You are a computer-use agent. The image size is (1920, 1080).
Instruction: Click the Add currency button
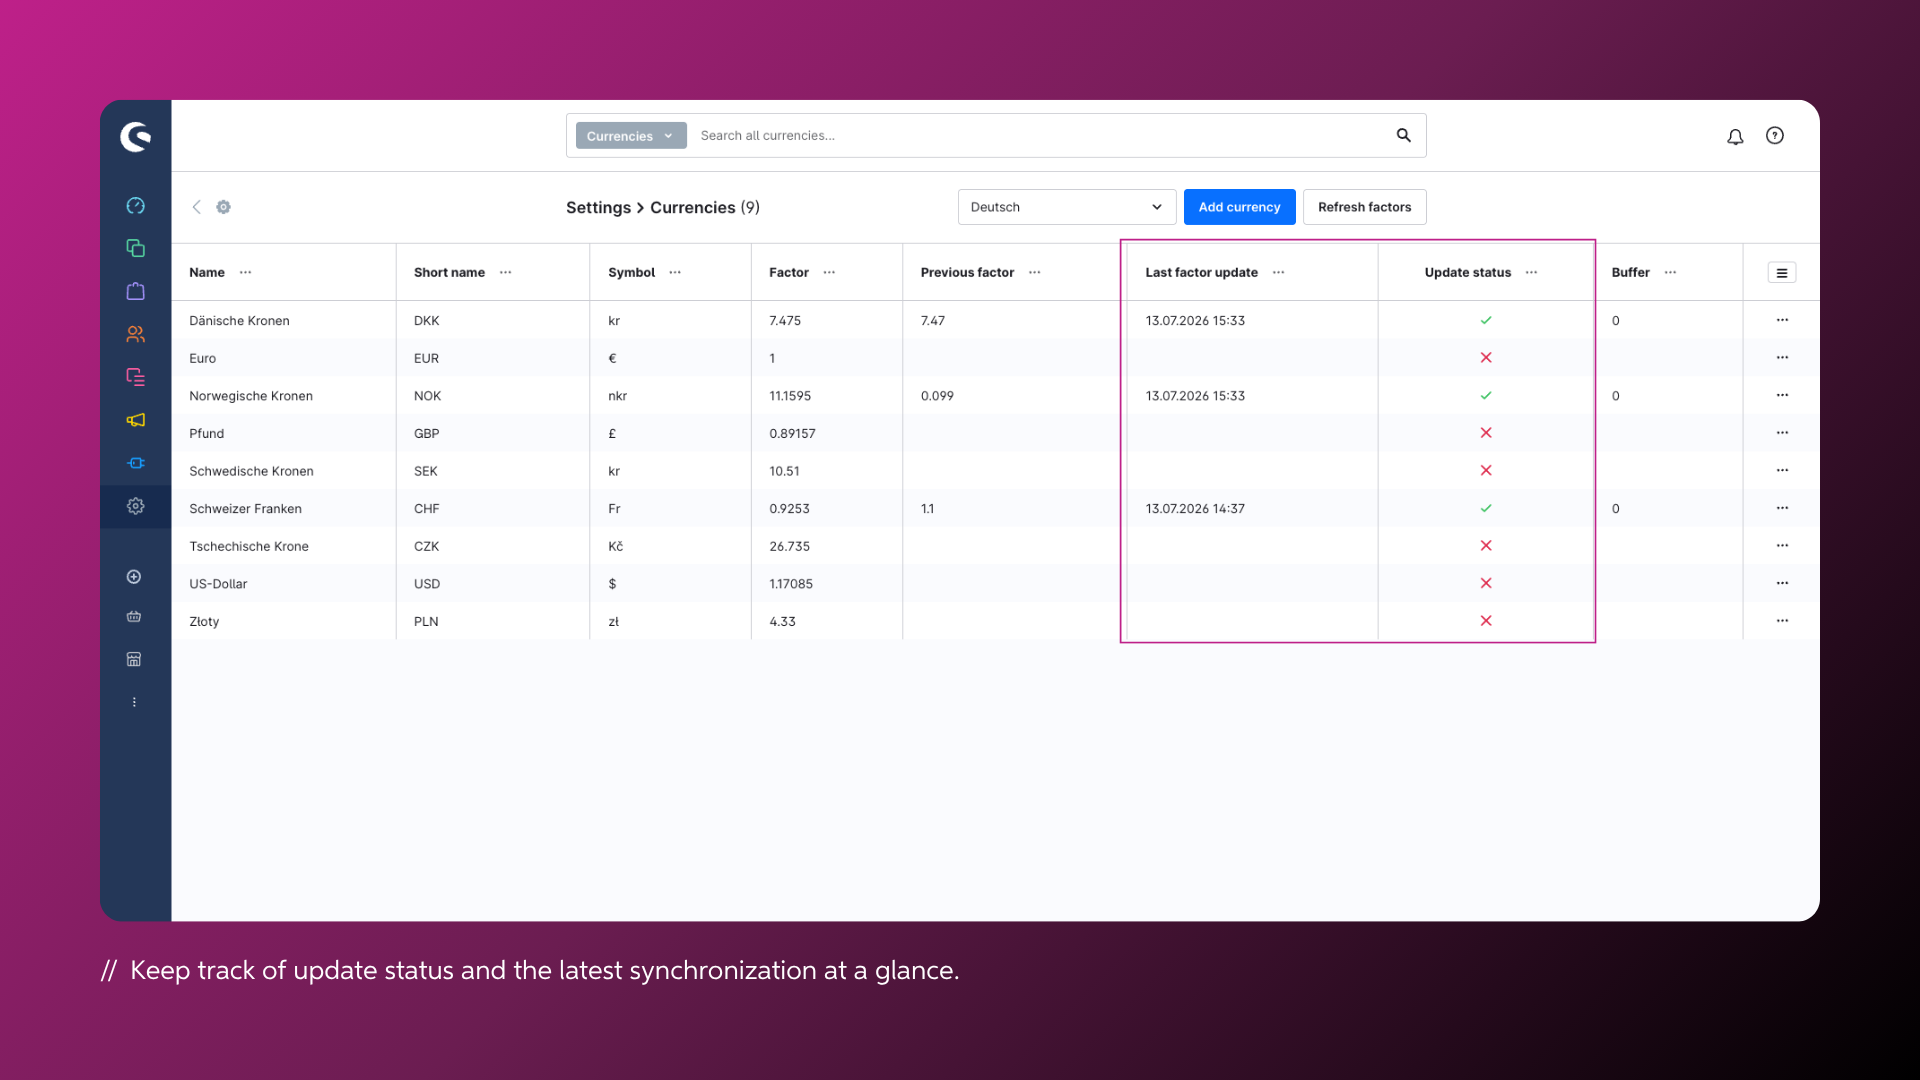pyautogui.click(x=1240, y=207)
